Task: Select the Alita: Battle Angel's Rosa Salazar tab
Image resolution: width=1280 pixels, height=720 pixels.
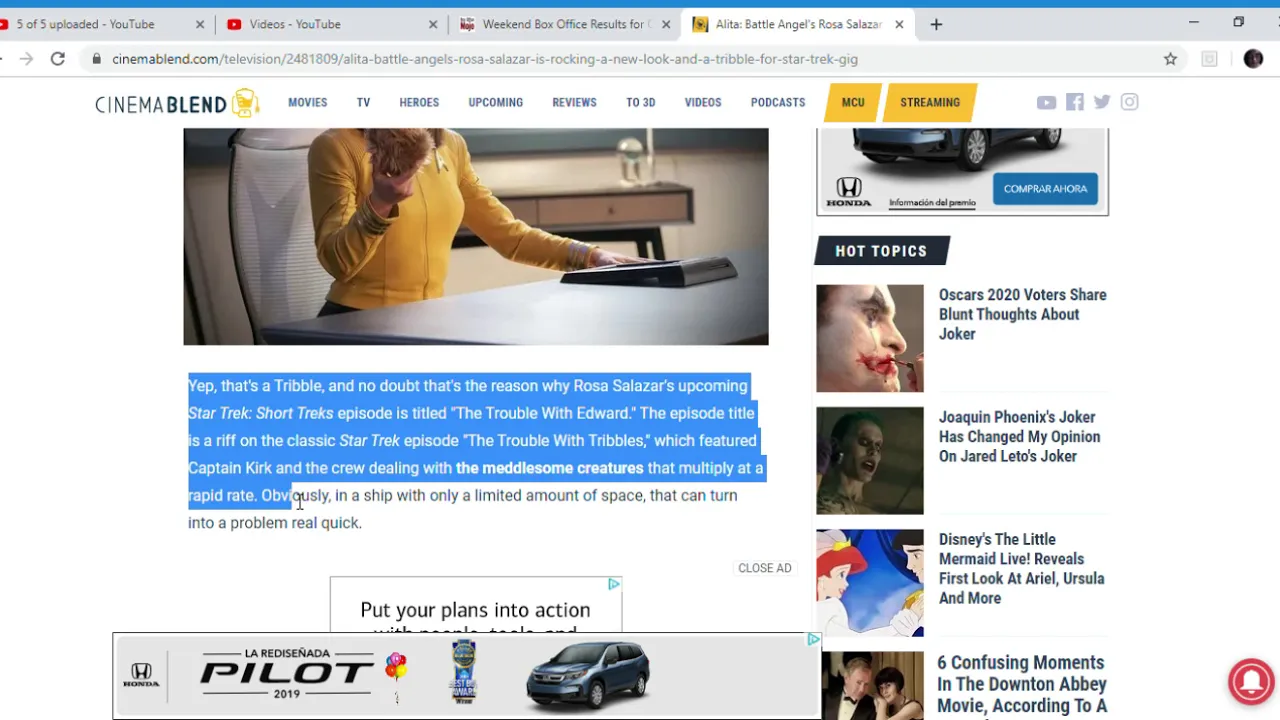Action: (x=796, y=24)
